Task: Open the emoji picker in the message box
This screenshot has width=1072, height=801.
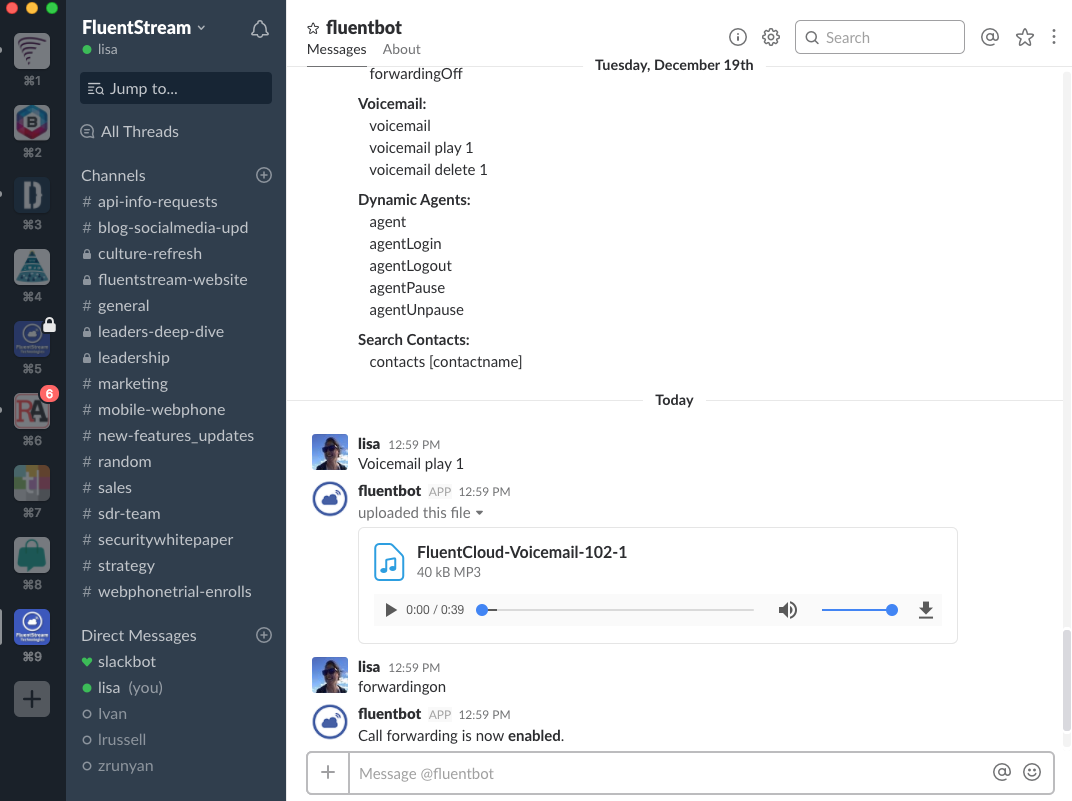Action: pyautogui.click(x=1032, y=771)
